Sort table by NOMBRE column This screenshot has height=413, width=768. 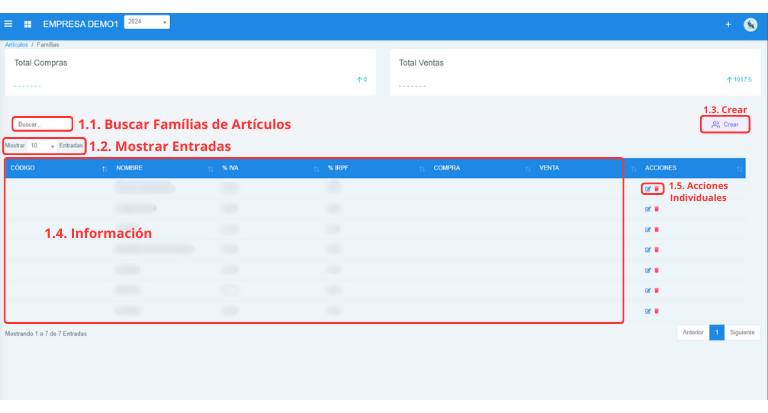pyautogui.click(x=164, y=168)
